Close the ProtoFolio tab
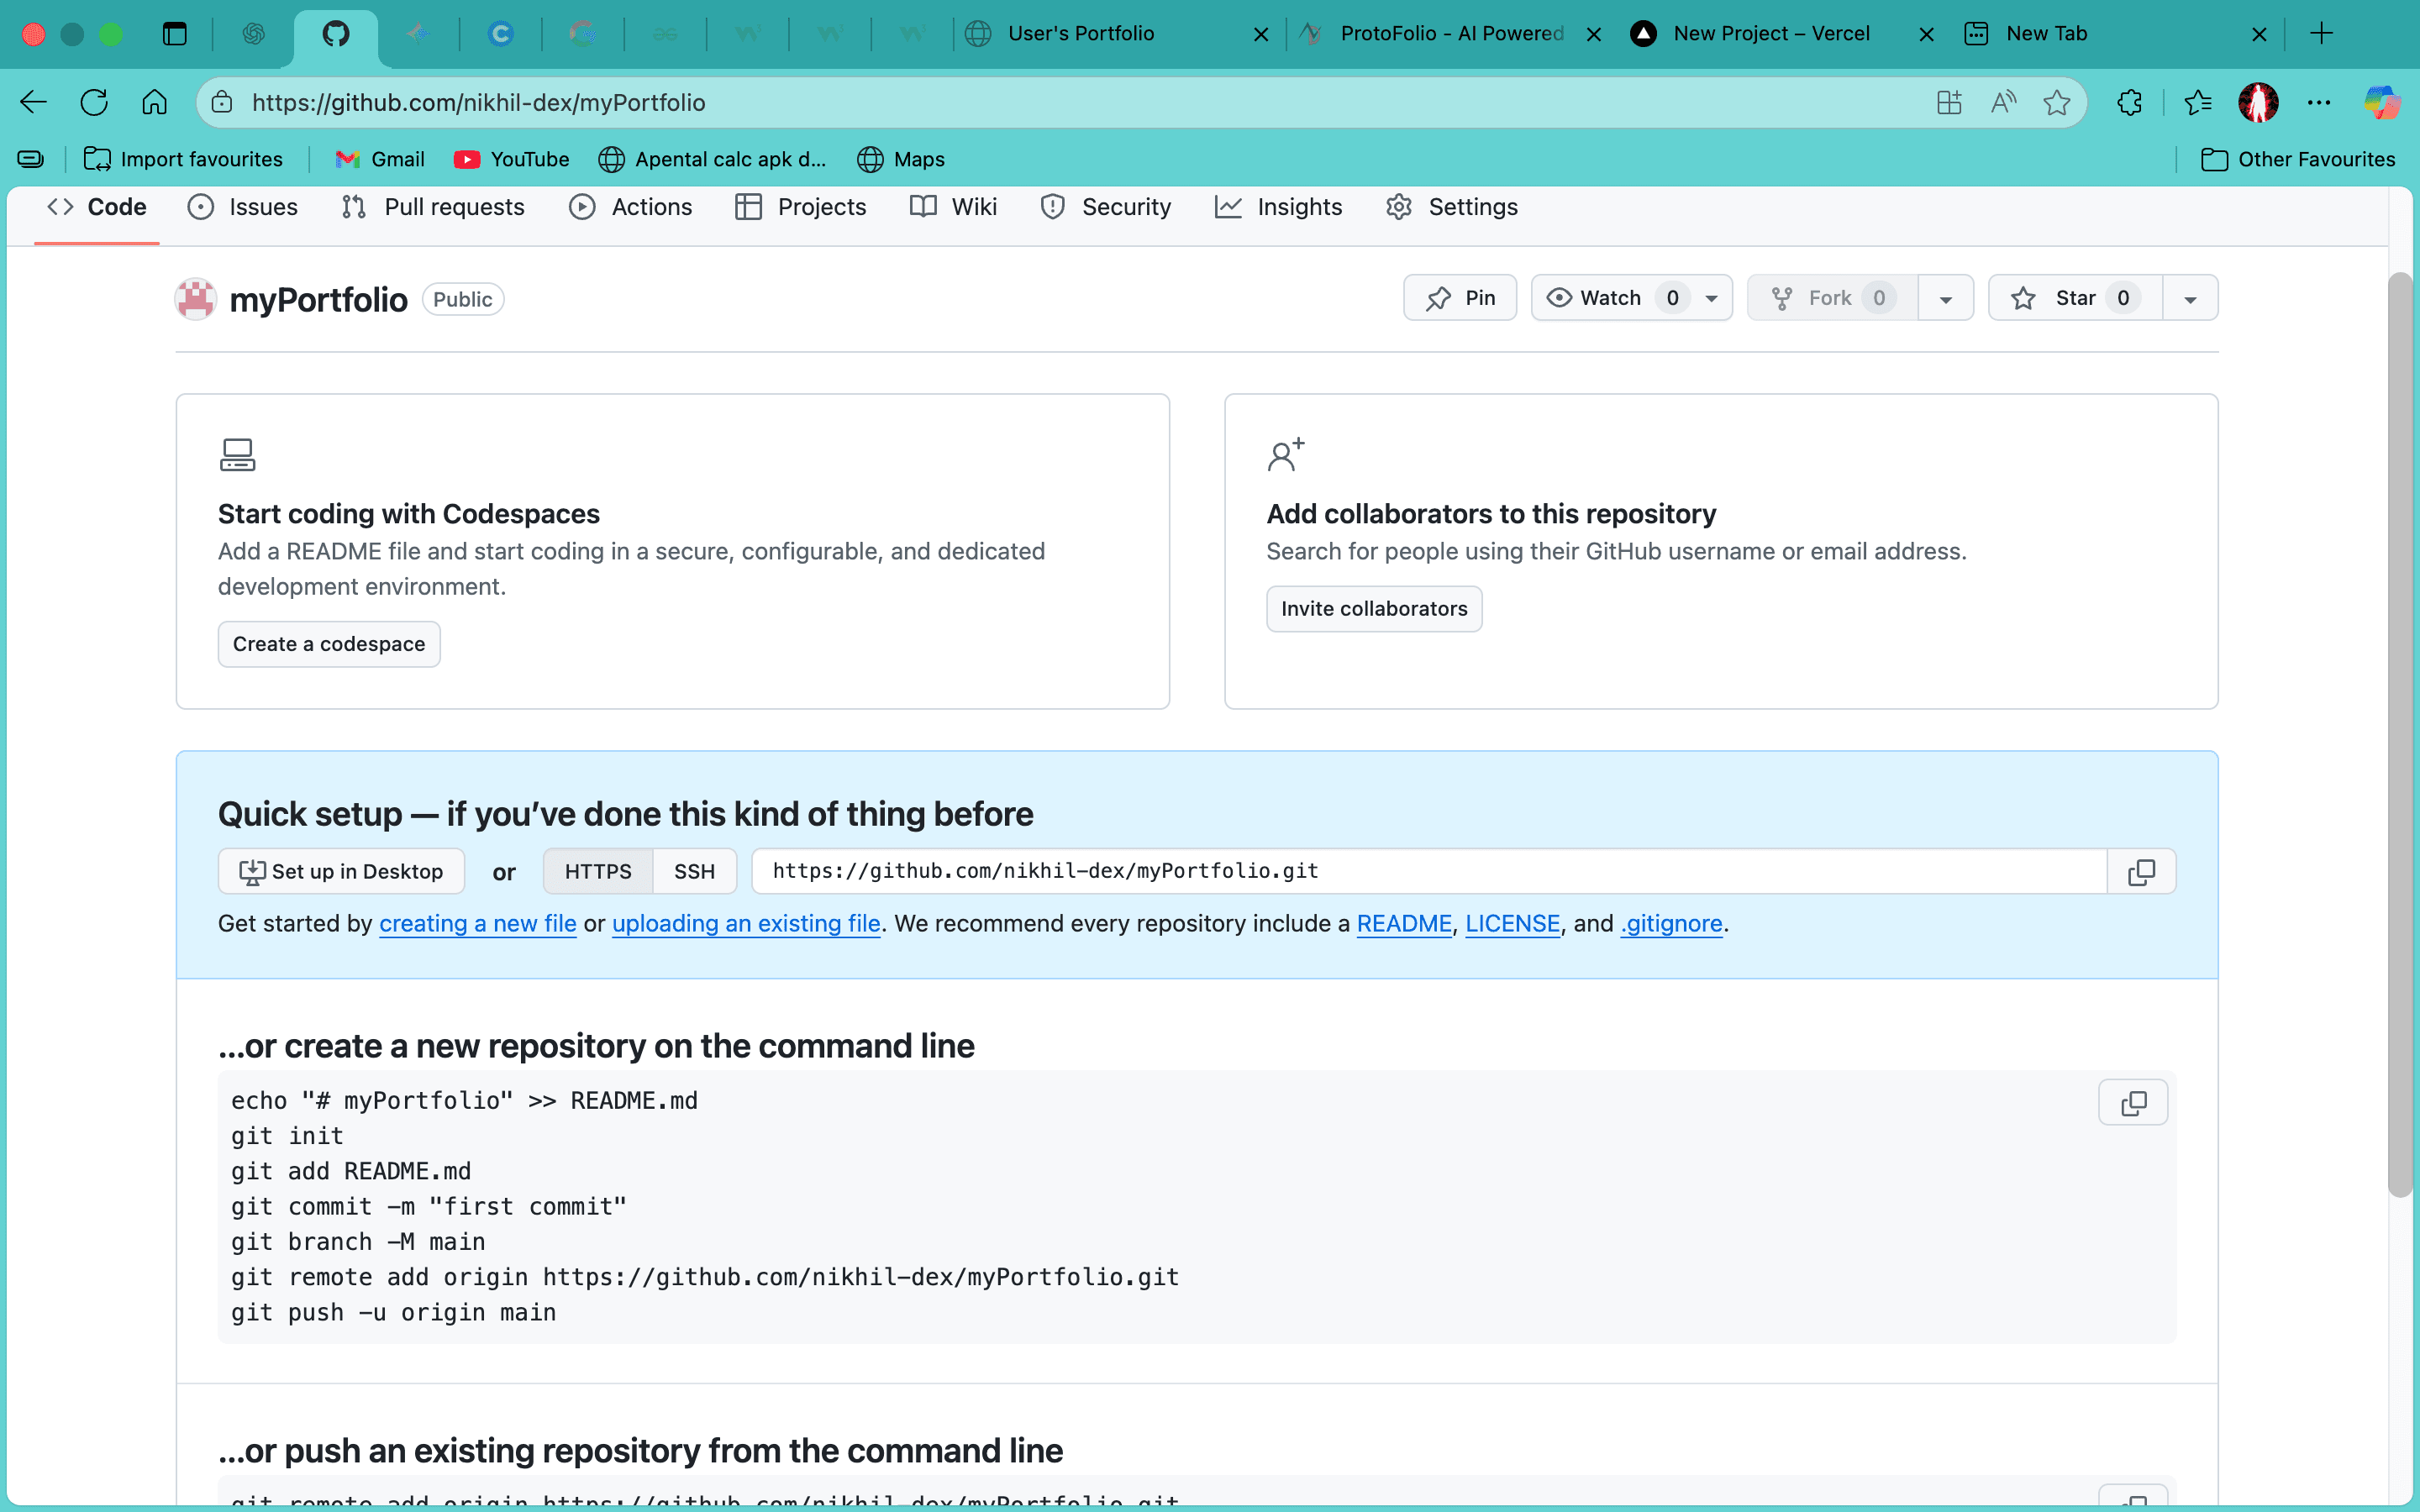The image size is (2420, 1512). point(1594,34)
